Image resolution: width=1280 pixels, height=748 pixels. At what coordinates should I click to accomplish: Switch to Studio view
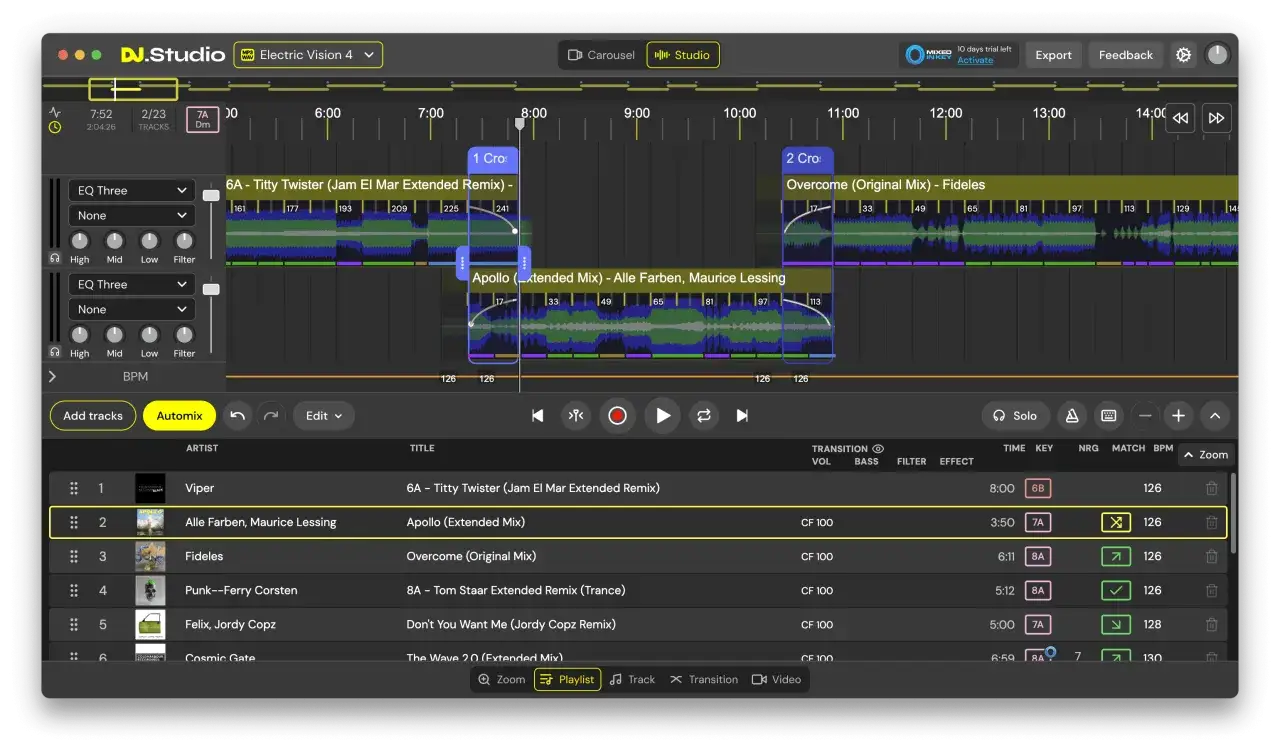point(682,55)
